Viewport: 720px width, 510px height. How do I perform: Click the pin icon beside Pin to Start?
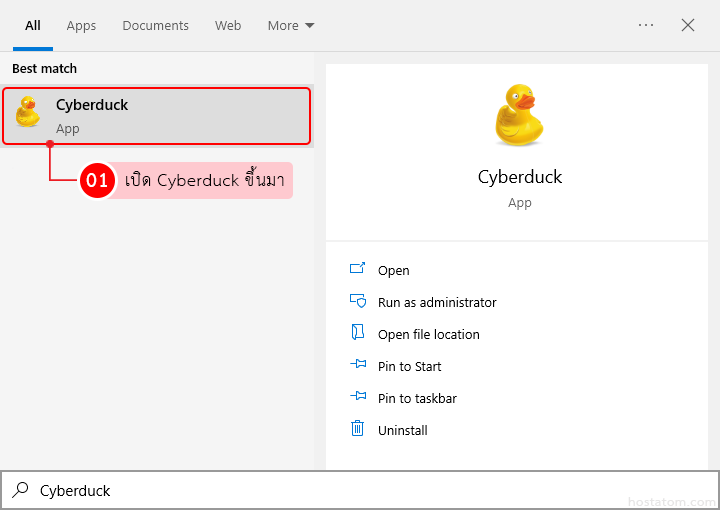coord(358,366)
